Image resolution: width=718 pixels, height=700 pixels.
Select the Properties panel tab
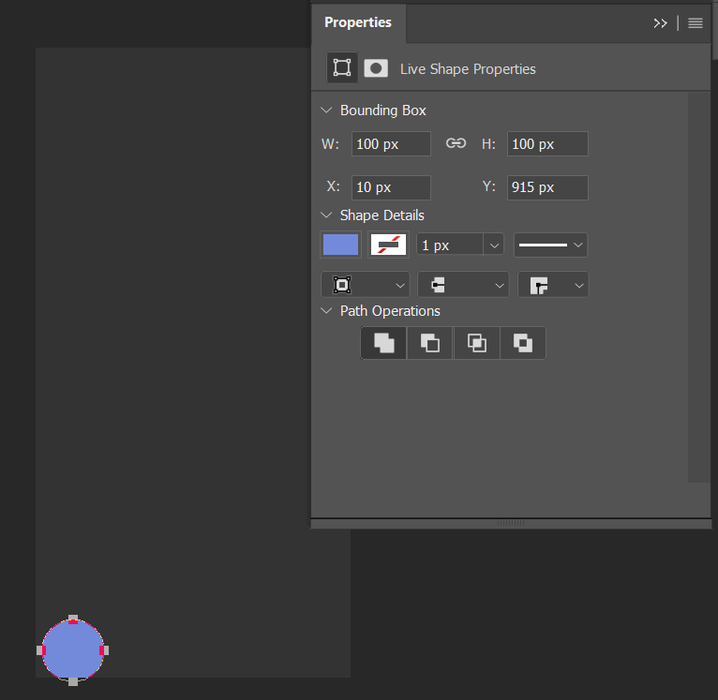point(358,22)
